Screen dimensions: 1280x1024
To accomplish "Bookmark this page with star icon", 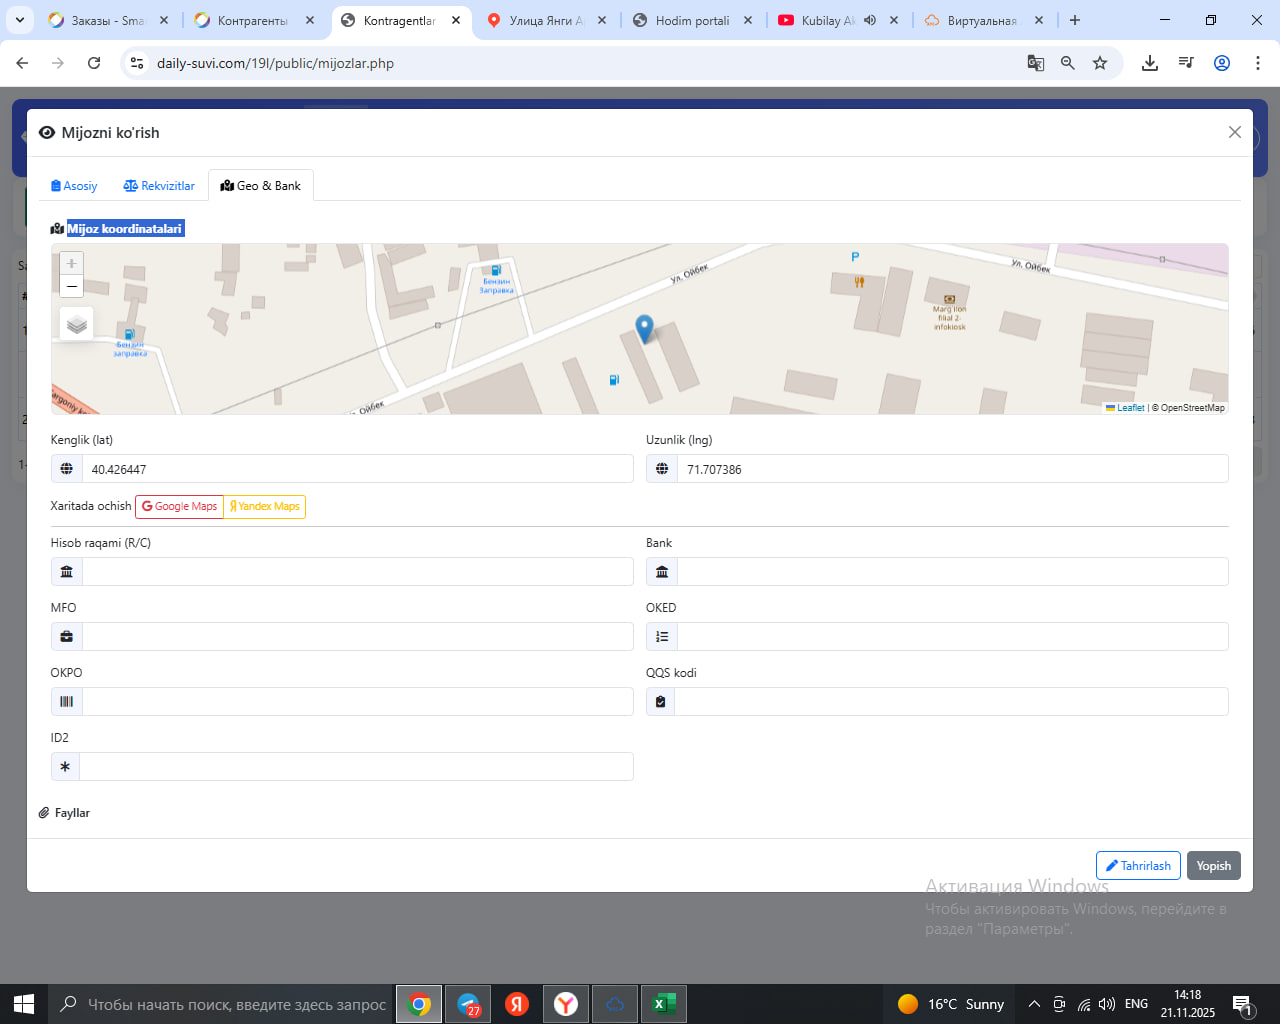I will [1100, 63].
